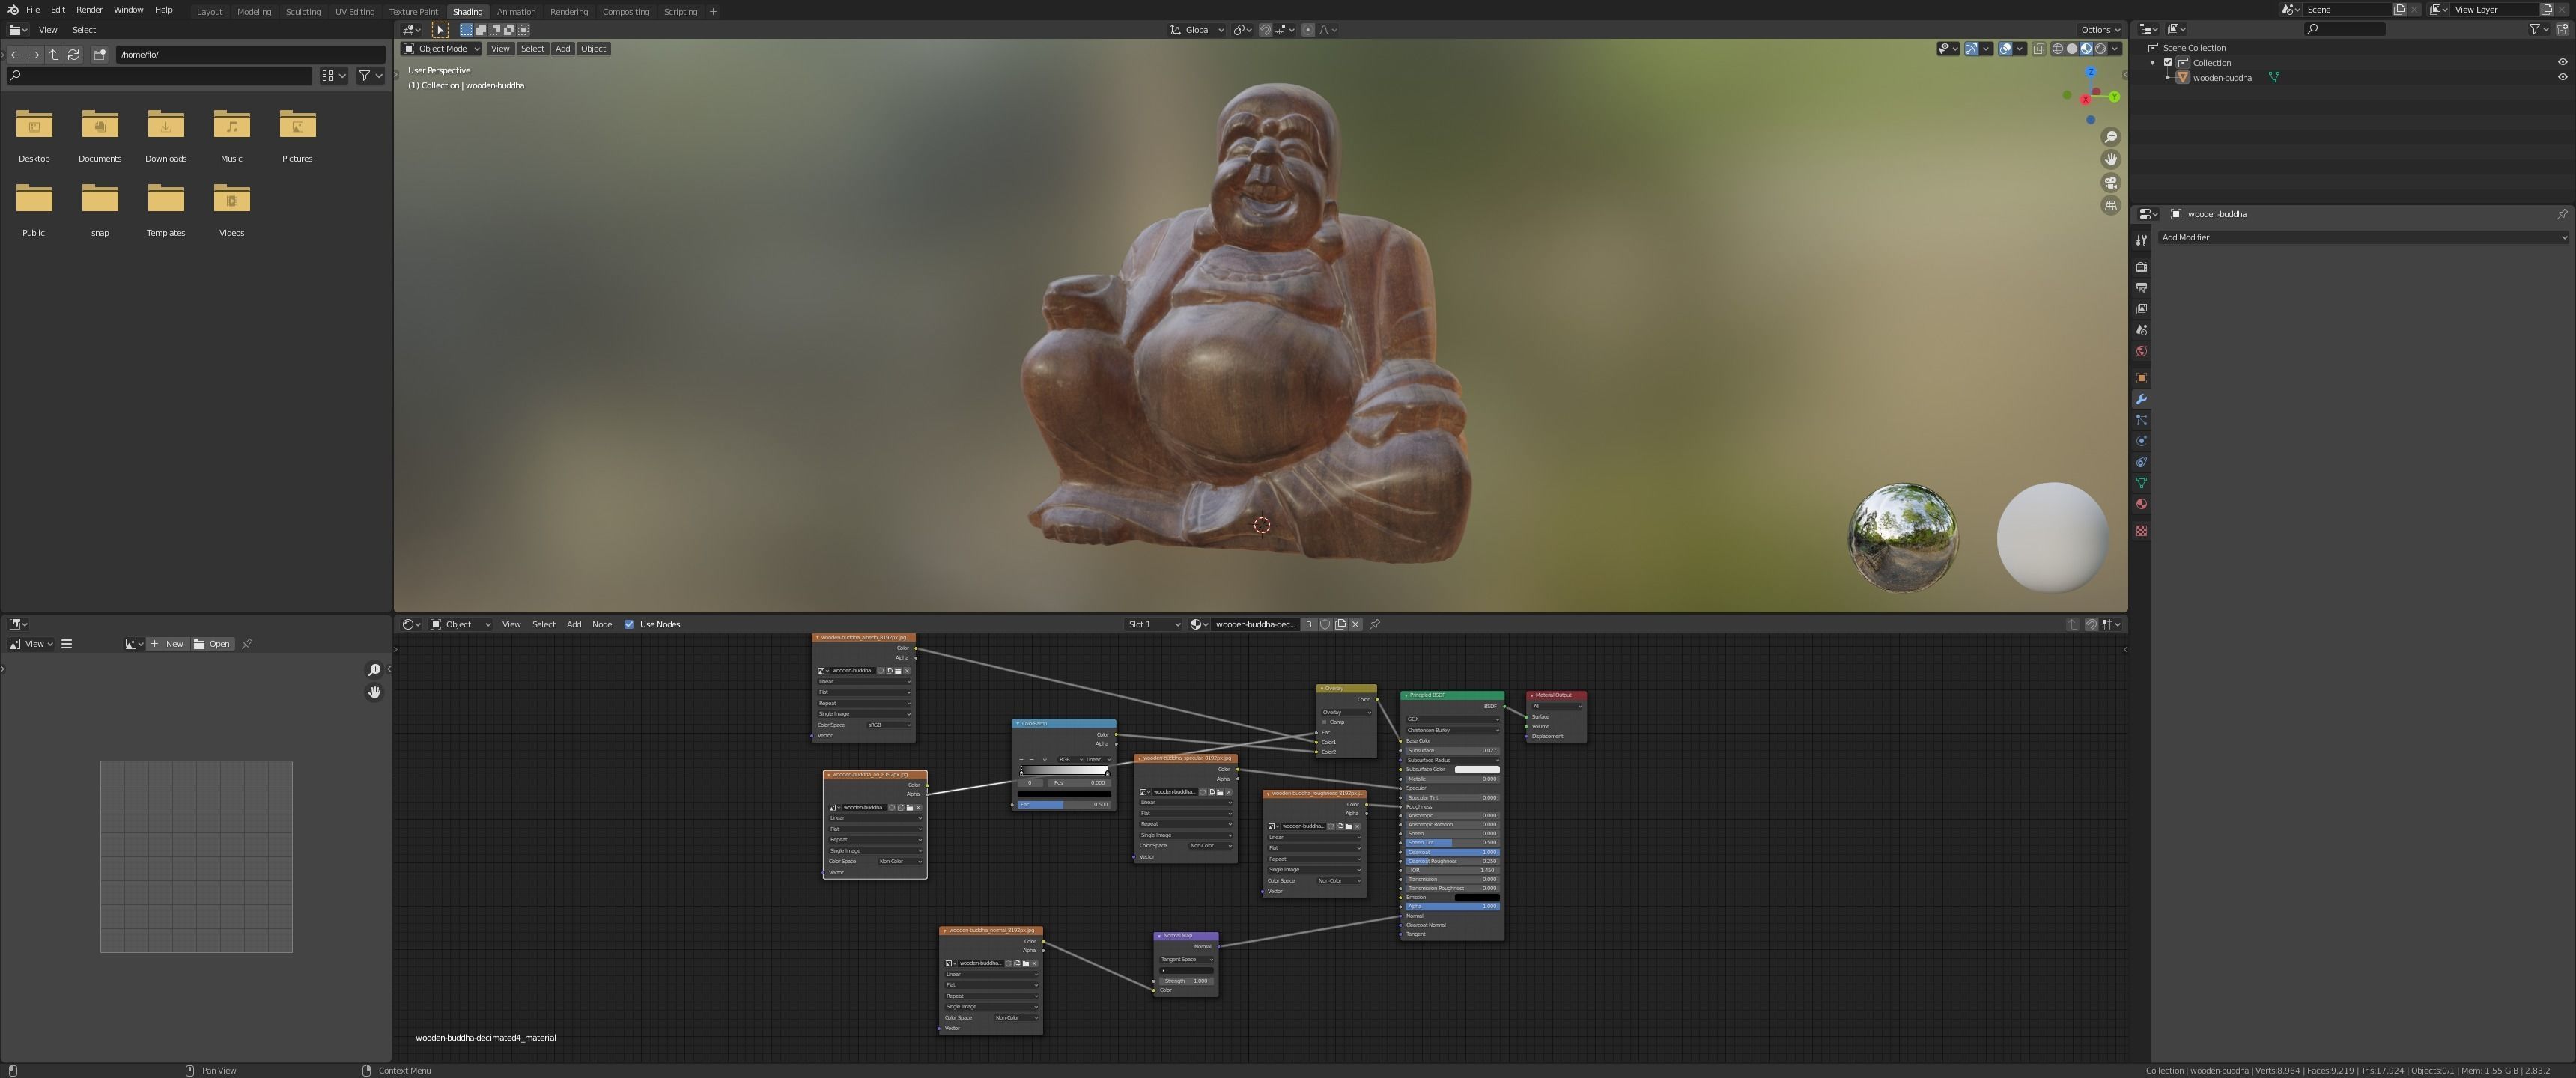Go to the parent directory in file browser
The height and width of the screenshot is (1078, 2576).
[54, 55]
